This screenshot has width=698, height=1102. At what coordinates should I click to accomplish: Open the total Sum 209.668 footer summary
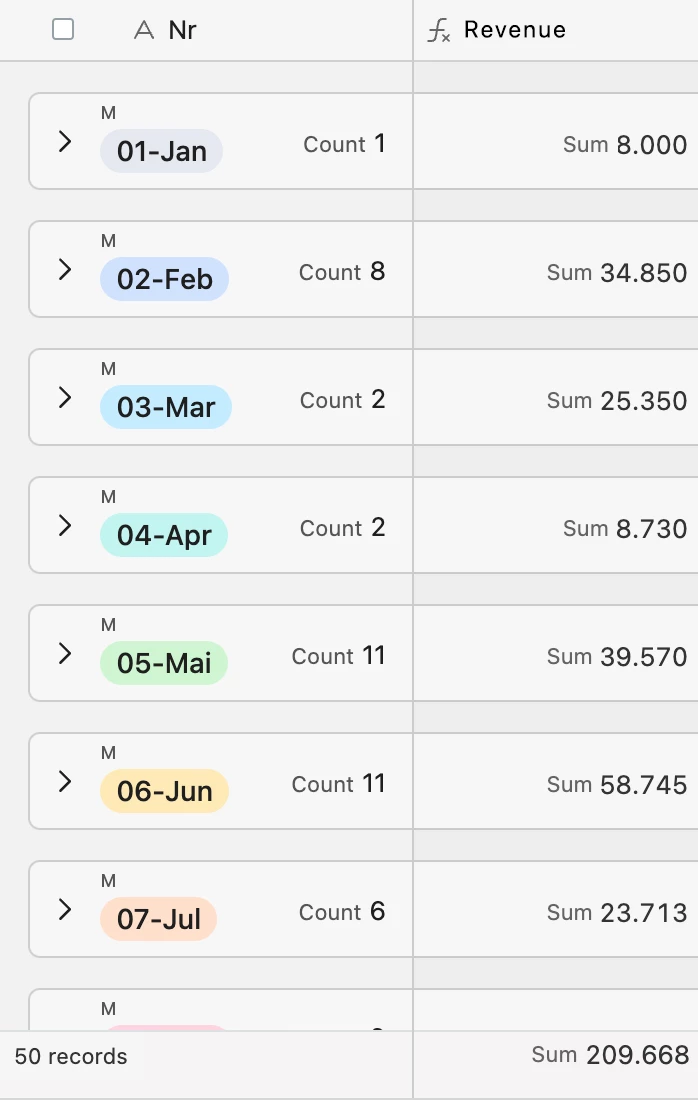(610, 1055)
